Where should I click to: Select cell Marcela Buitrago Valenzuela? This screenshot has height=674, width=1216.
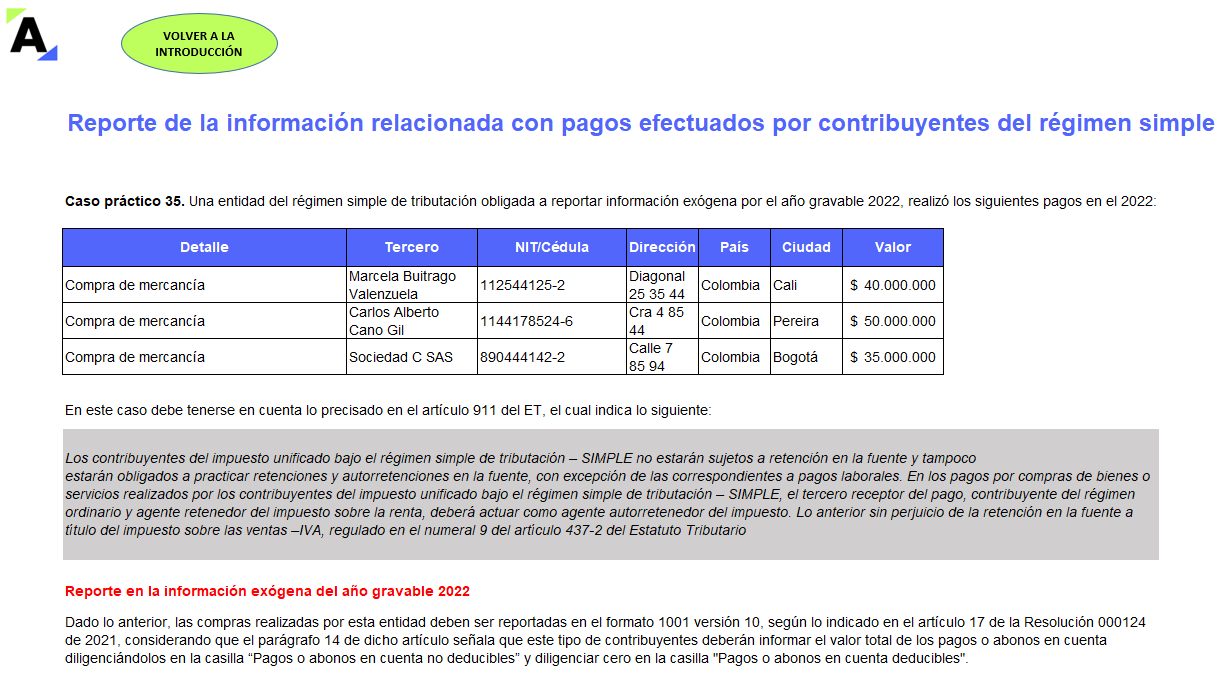412,285
